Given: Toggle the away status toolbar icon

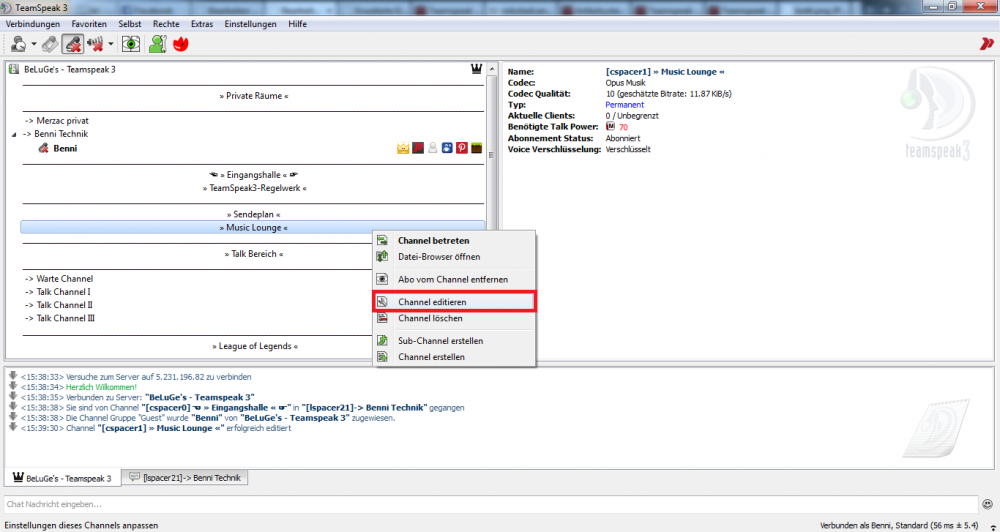Looking at the screenshot, I should click(18, 44).
